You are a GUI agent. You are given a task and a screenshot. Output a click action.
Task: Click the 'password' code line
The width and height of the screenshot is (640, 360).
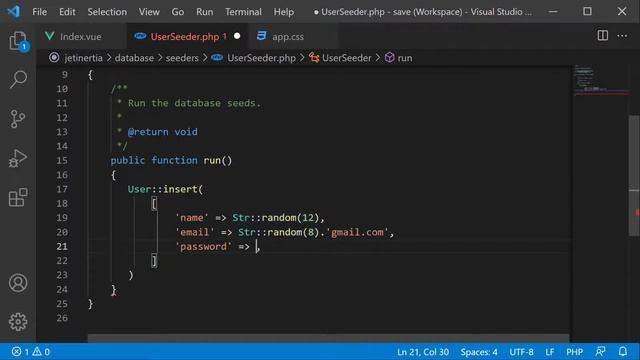point(218,247)
